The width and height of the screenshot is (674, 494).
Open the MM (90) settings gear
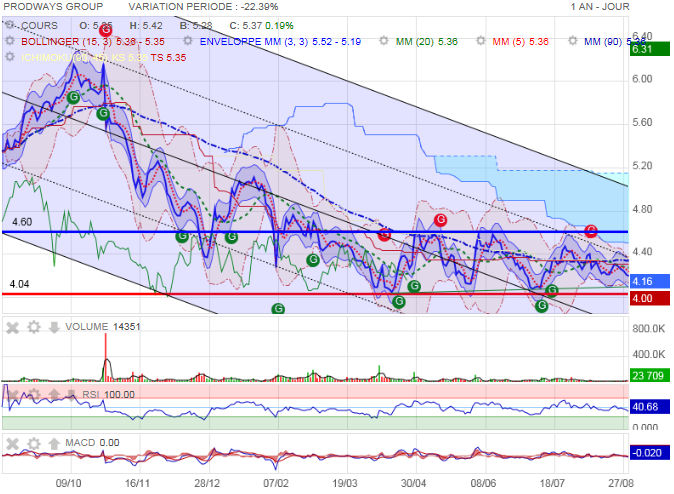point(573,42)
